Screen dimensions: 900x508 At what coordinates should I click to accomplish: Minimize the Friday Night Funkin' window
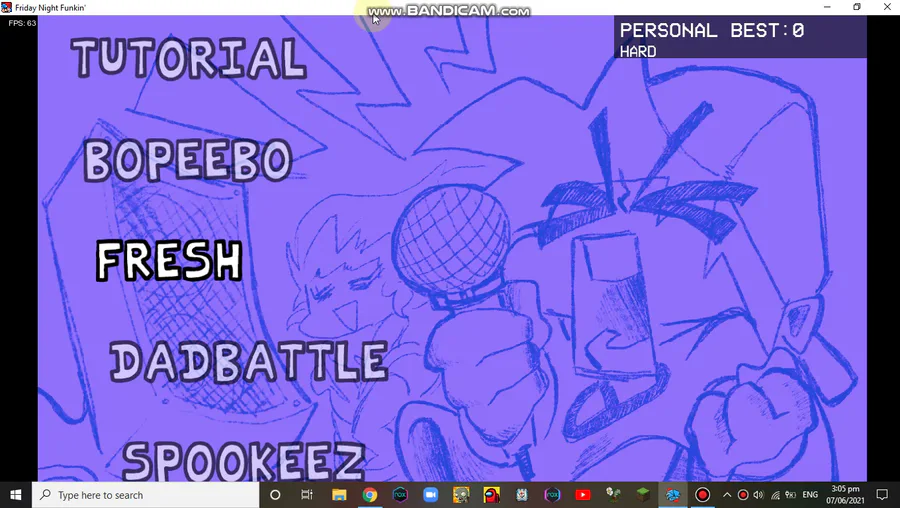click(827, 7)
